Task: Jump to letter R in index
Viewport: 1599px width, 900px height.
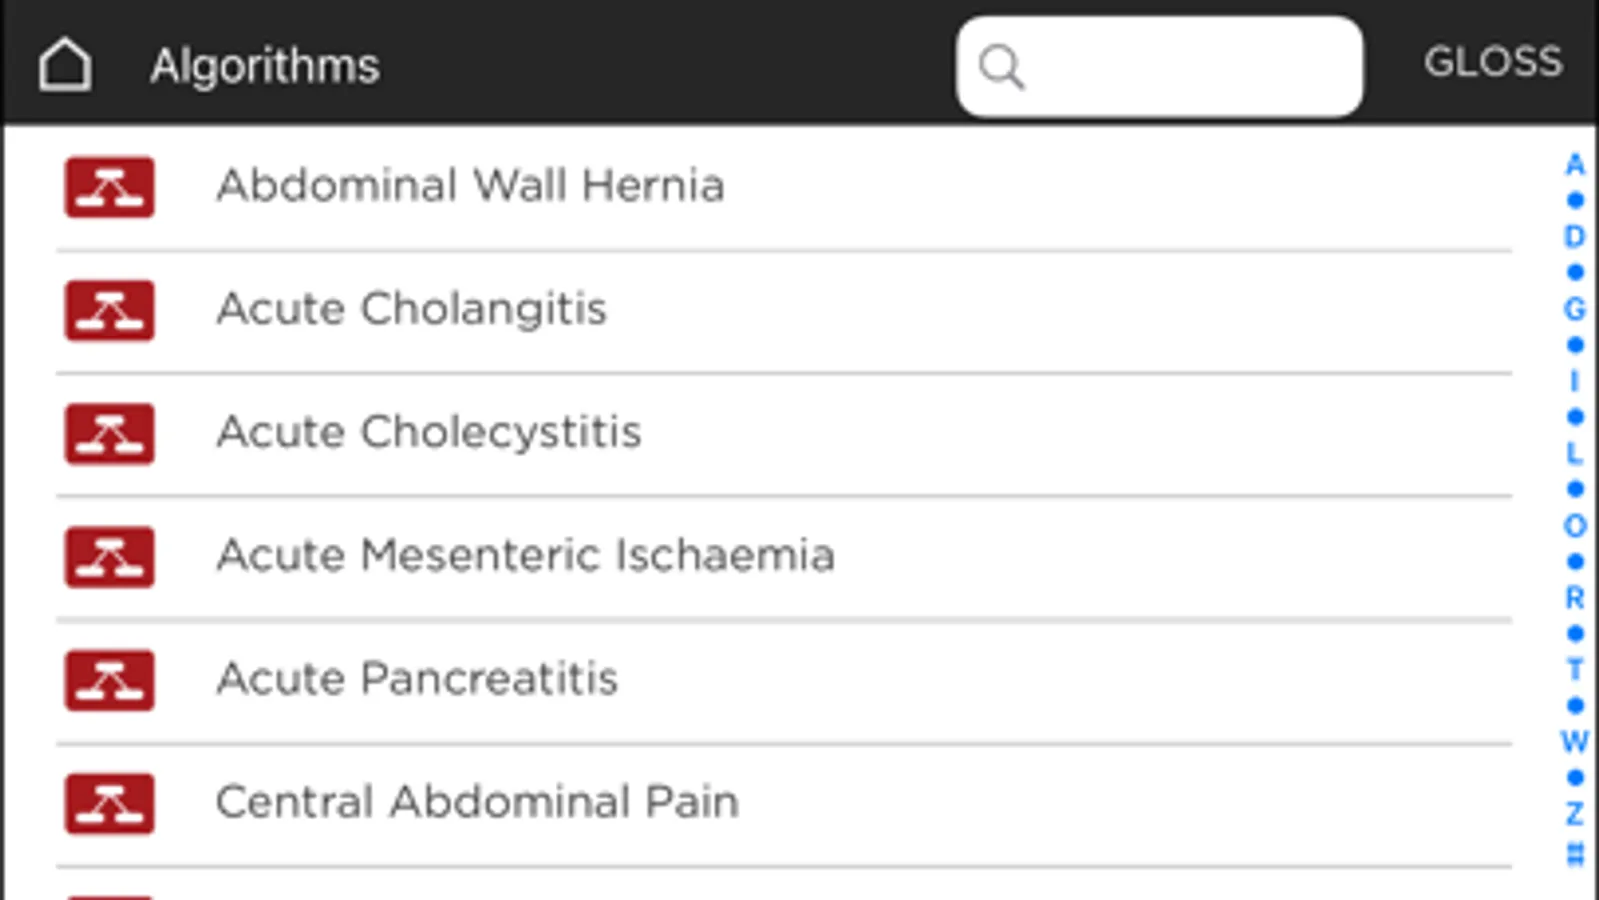Action: 1575,597
